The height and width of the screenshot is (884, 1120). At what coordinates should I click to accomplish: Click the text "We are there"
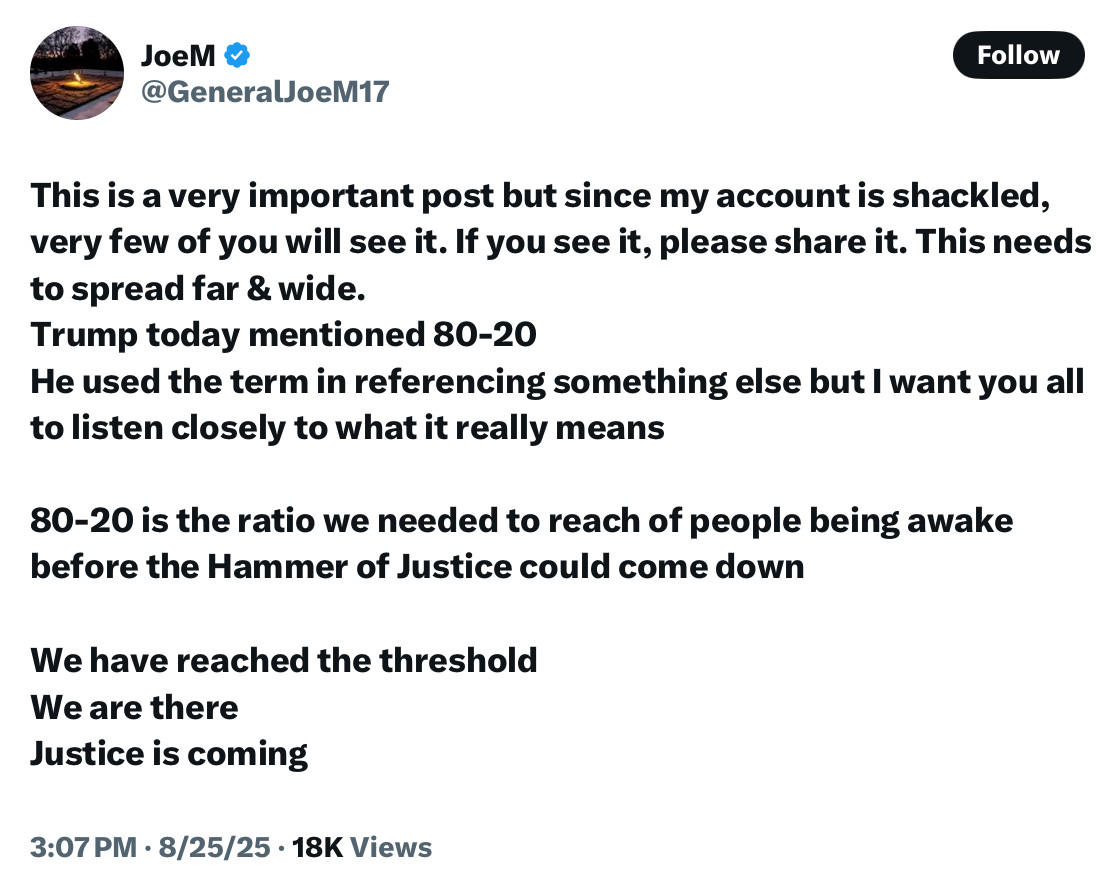coord(134,707)
